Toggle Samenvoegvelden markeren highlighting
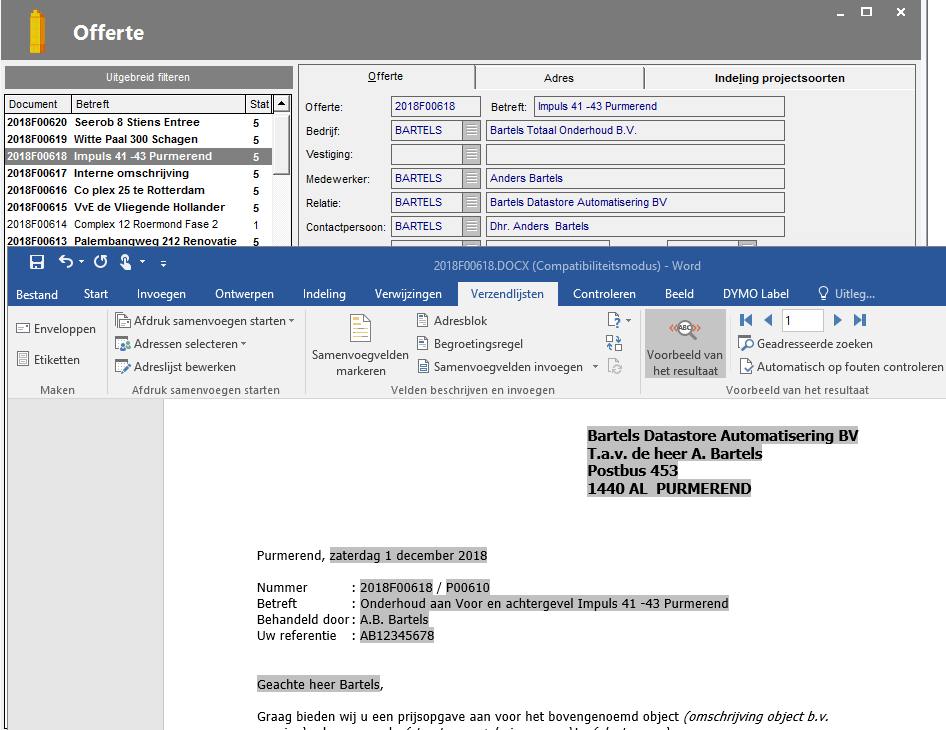This screenshot has height=730, width=946. tap(360, 343)
